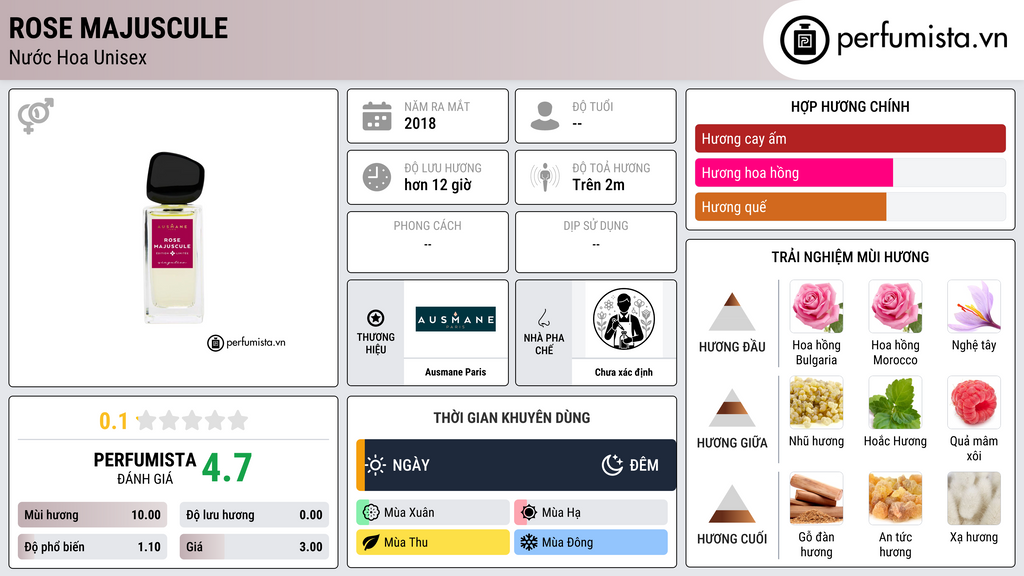Click the Đêm label in day bar

(644, 465)
